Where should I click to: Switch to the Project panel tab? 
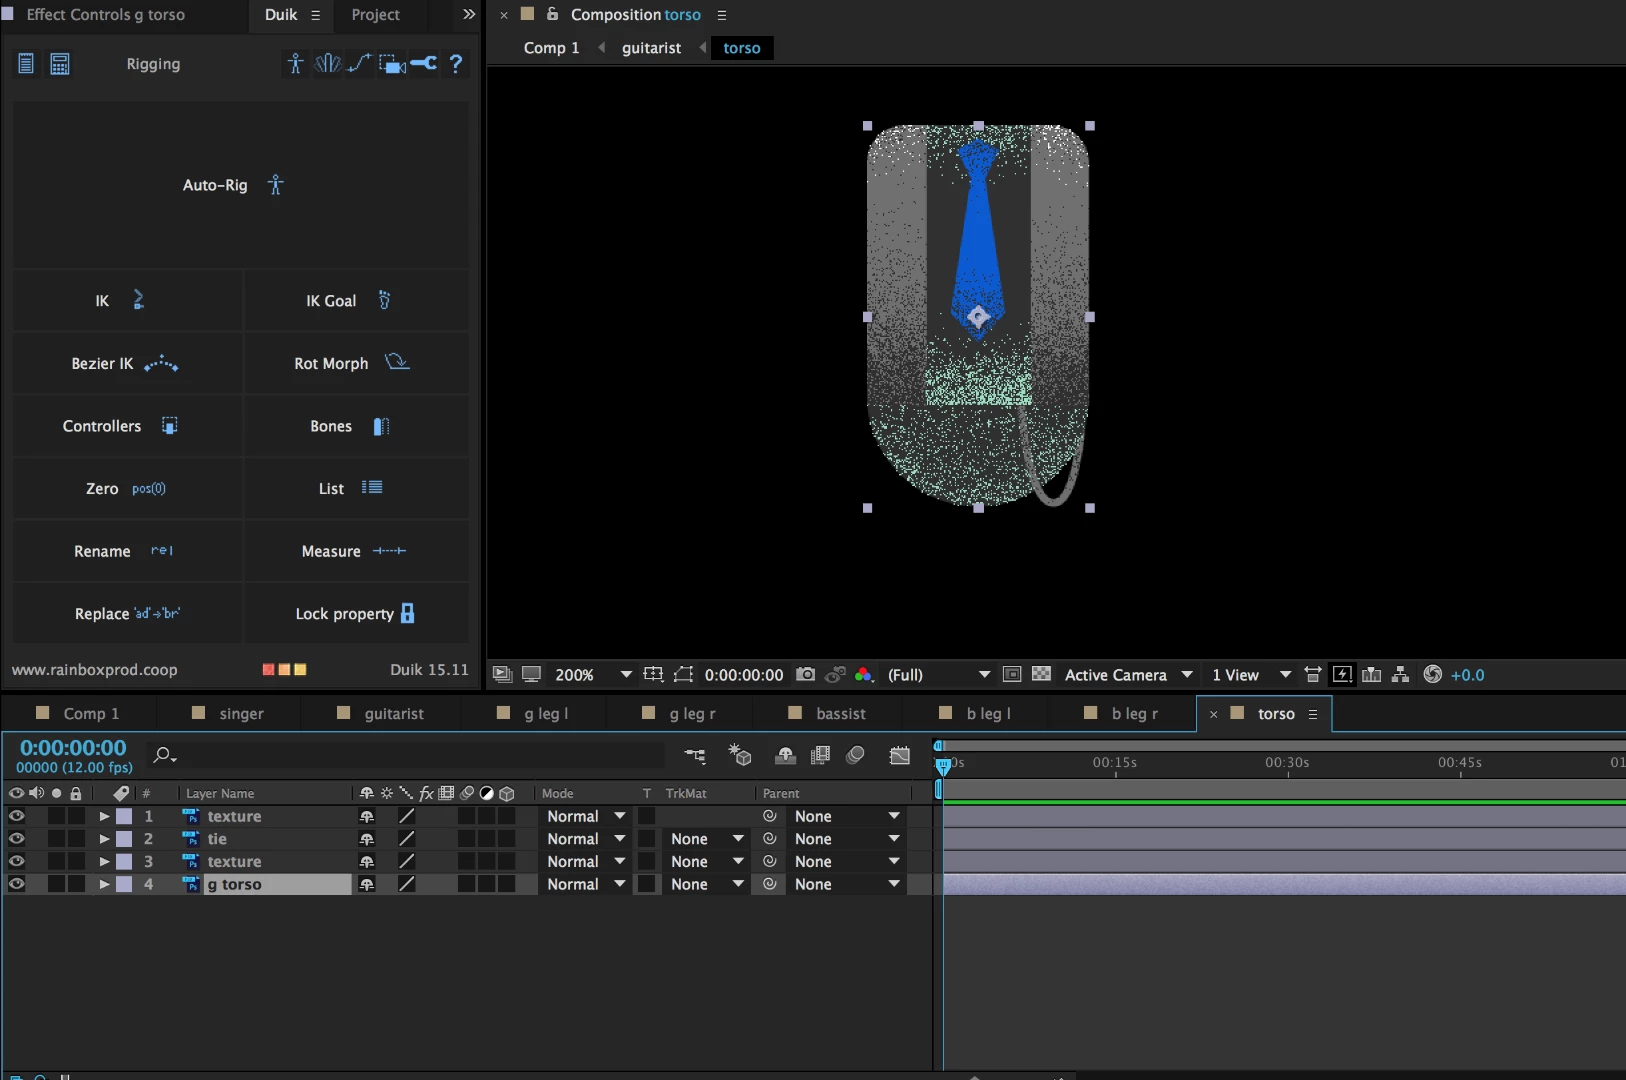[x=375, y=15]
